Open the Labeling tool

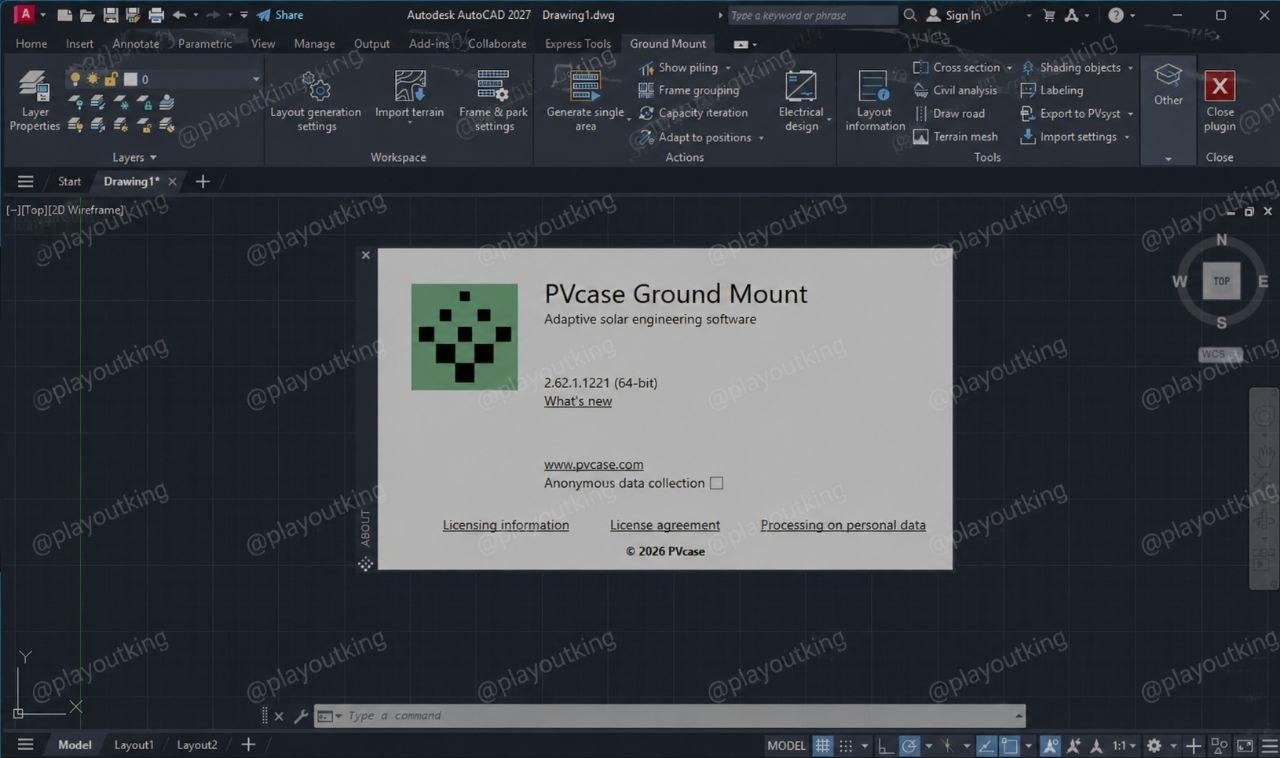[1051, 90]
